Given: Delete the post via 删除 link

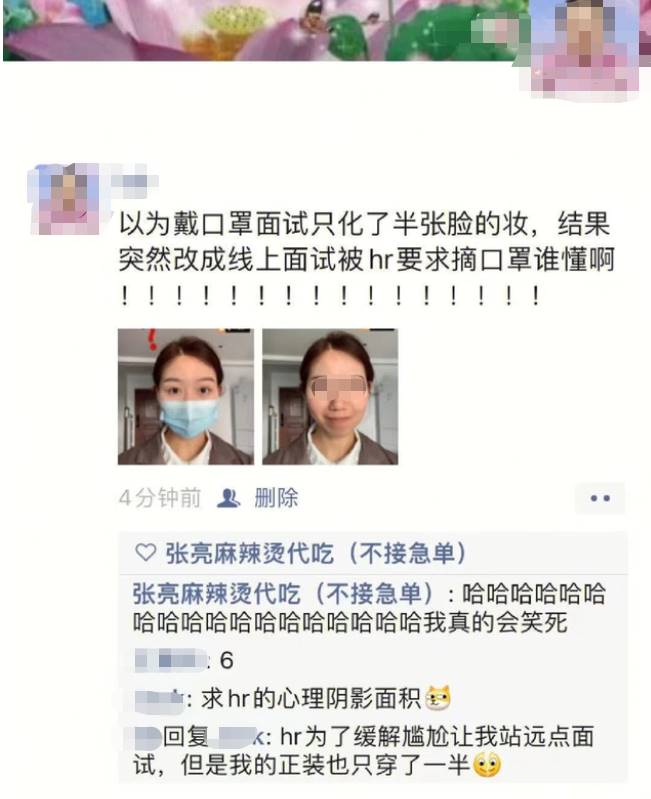Looking at the screenshot, I should 276,498.
